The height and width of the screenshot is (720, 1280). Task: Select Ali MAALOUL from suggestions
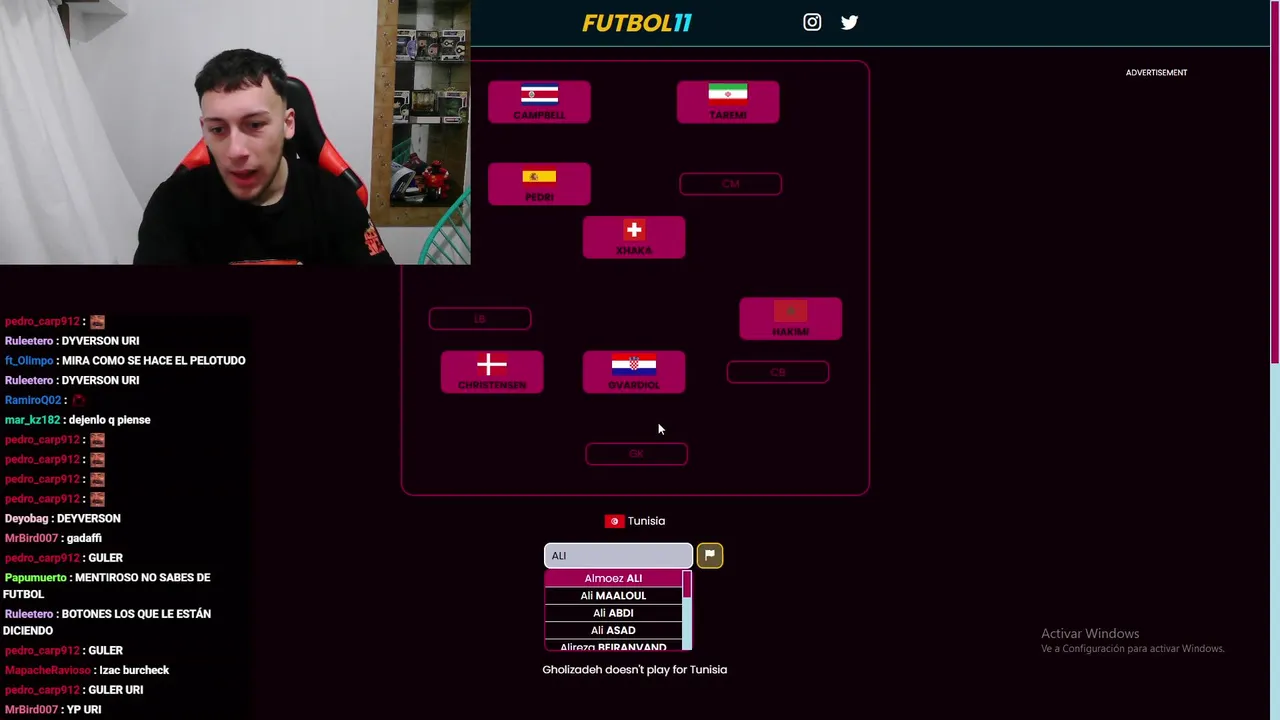click(x=613, y=596)
